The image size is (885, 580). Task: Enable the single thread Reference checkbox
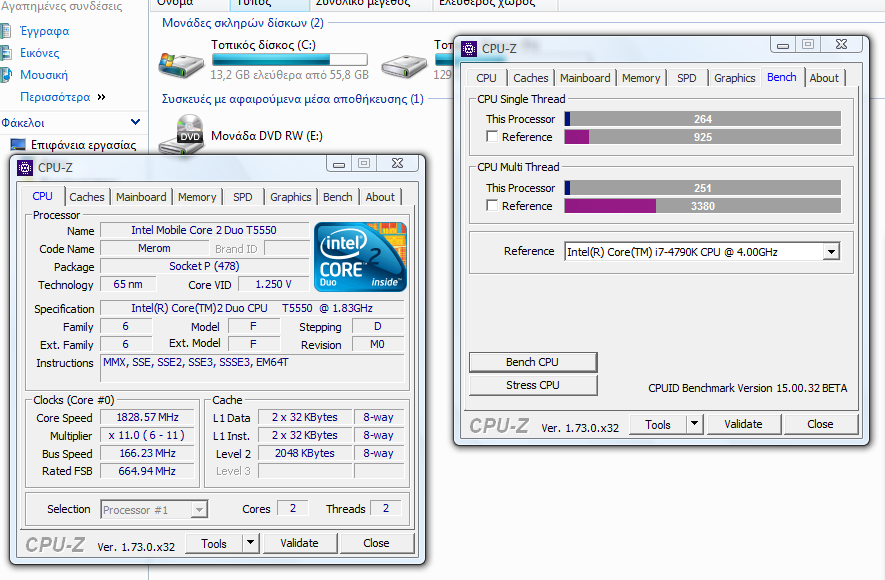tap(492, 137)
